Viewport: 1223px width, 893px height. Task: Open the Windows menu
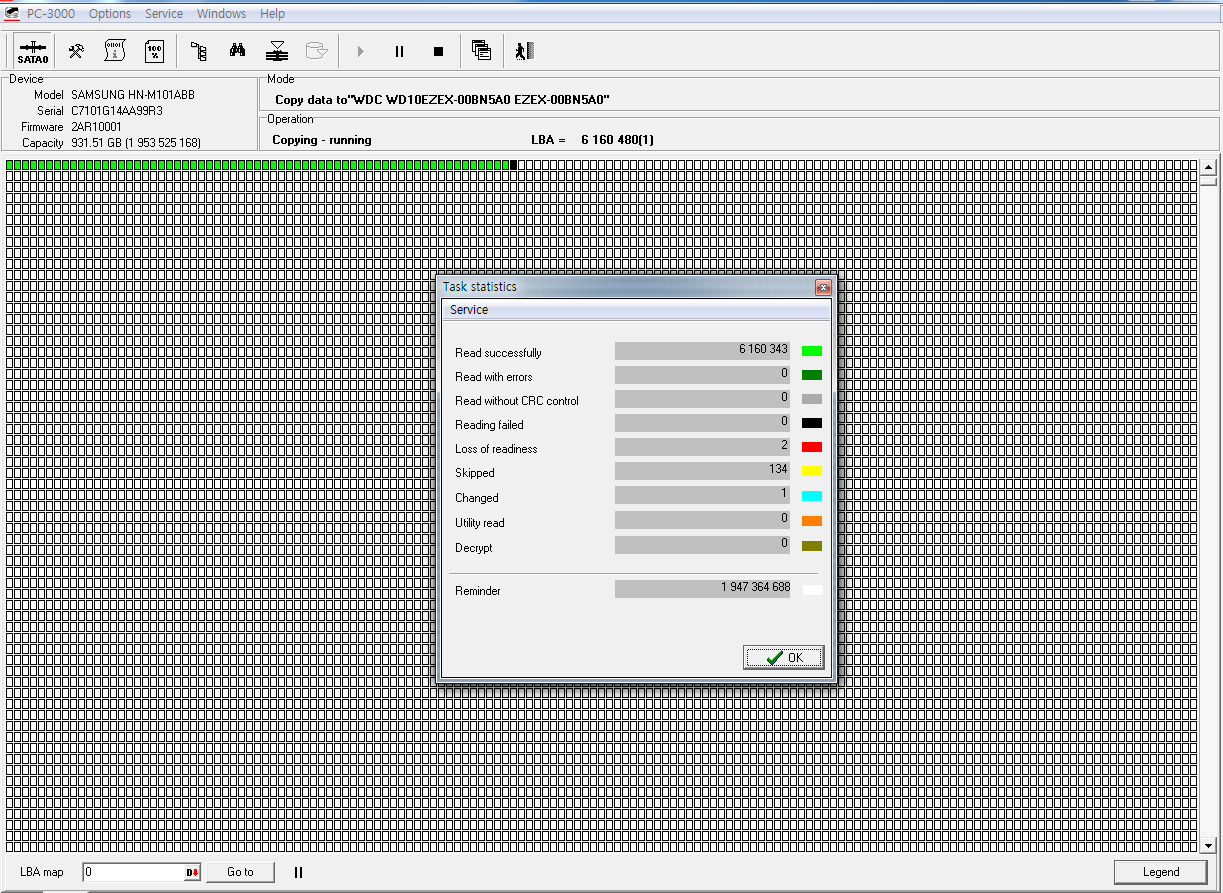[x=221, y=14]
